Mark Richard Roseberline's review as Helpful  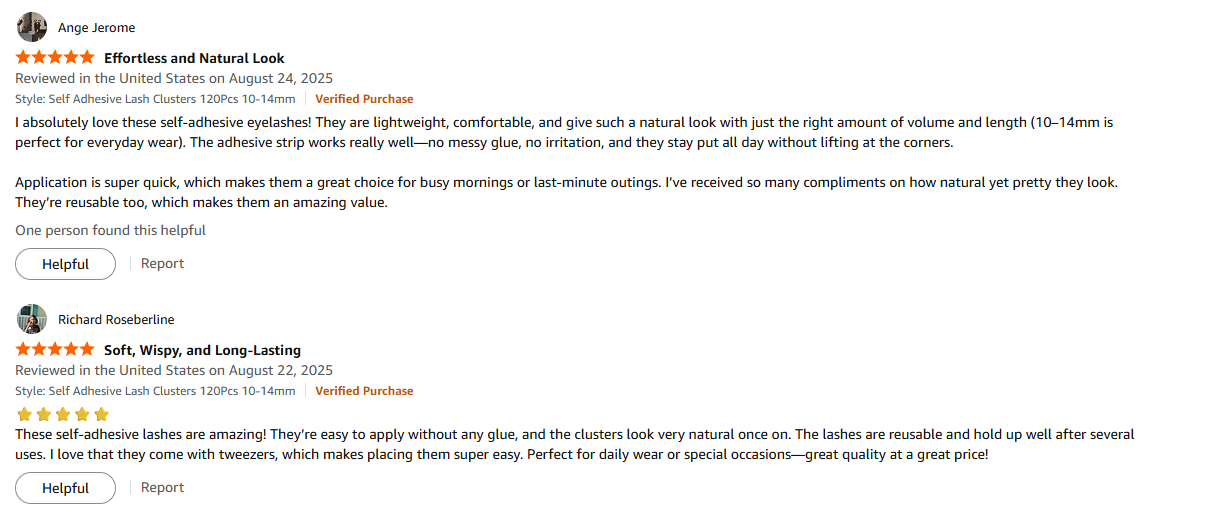65,488
